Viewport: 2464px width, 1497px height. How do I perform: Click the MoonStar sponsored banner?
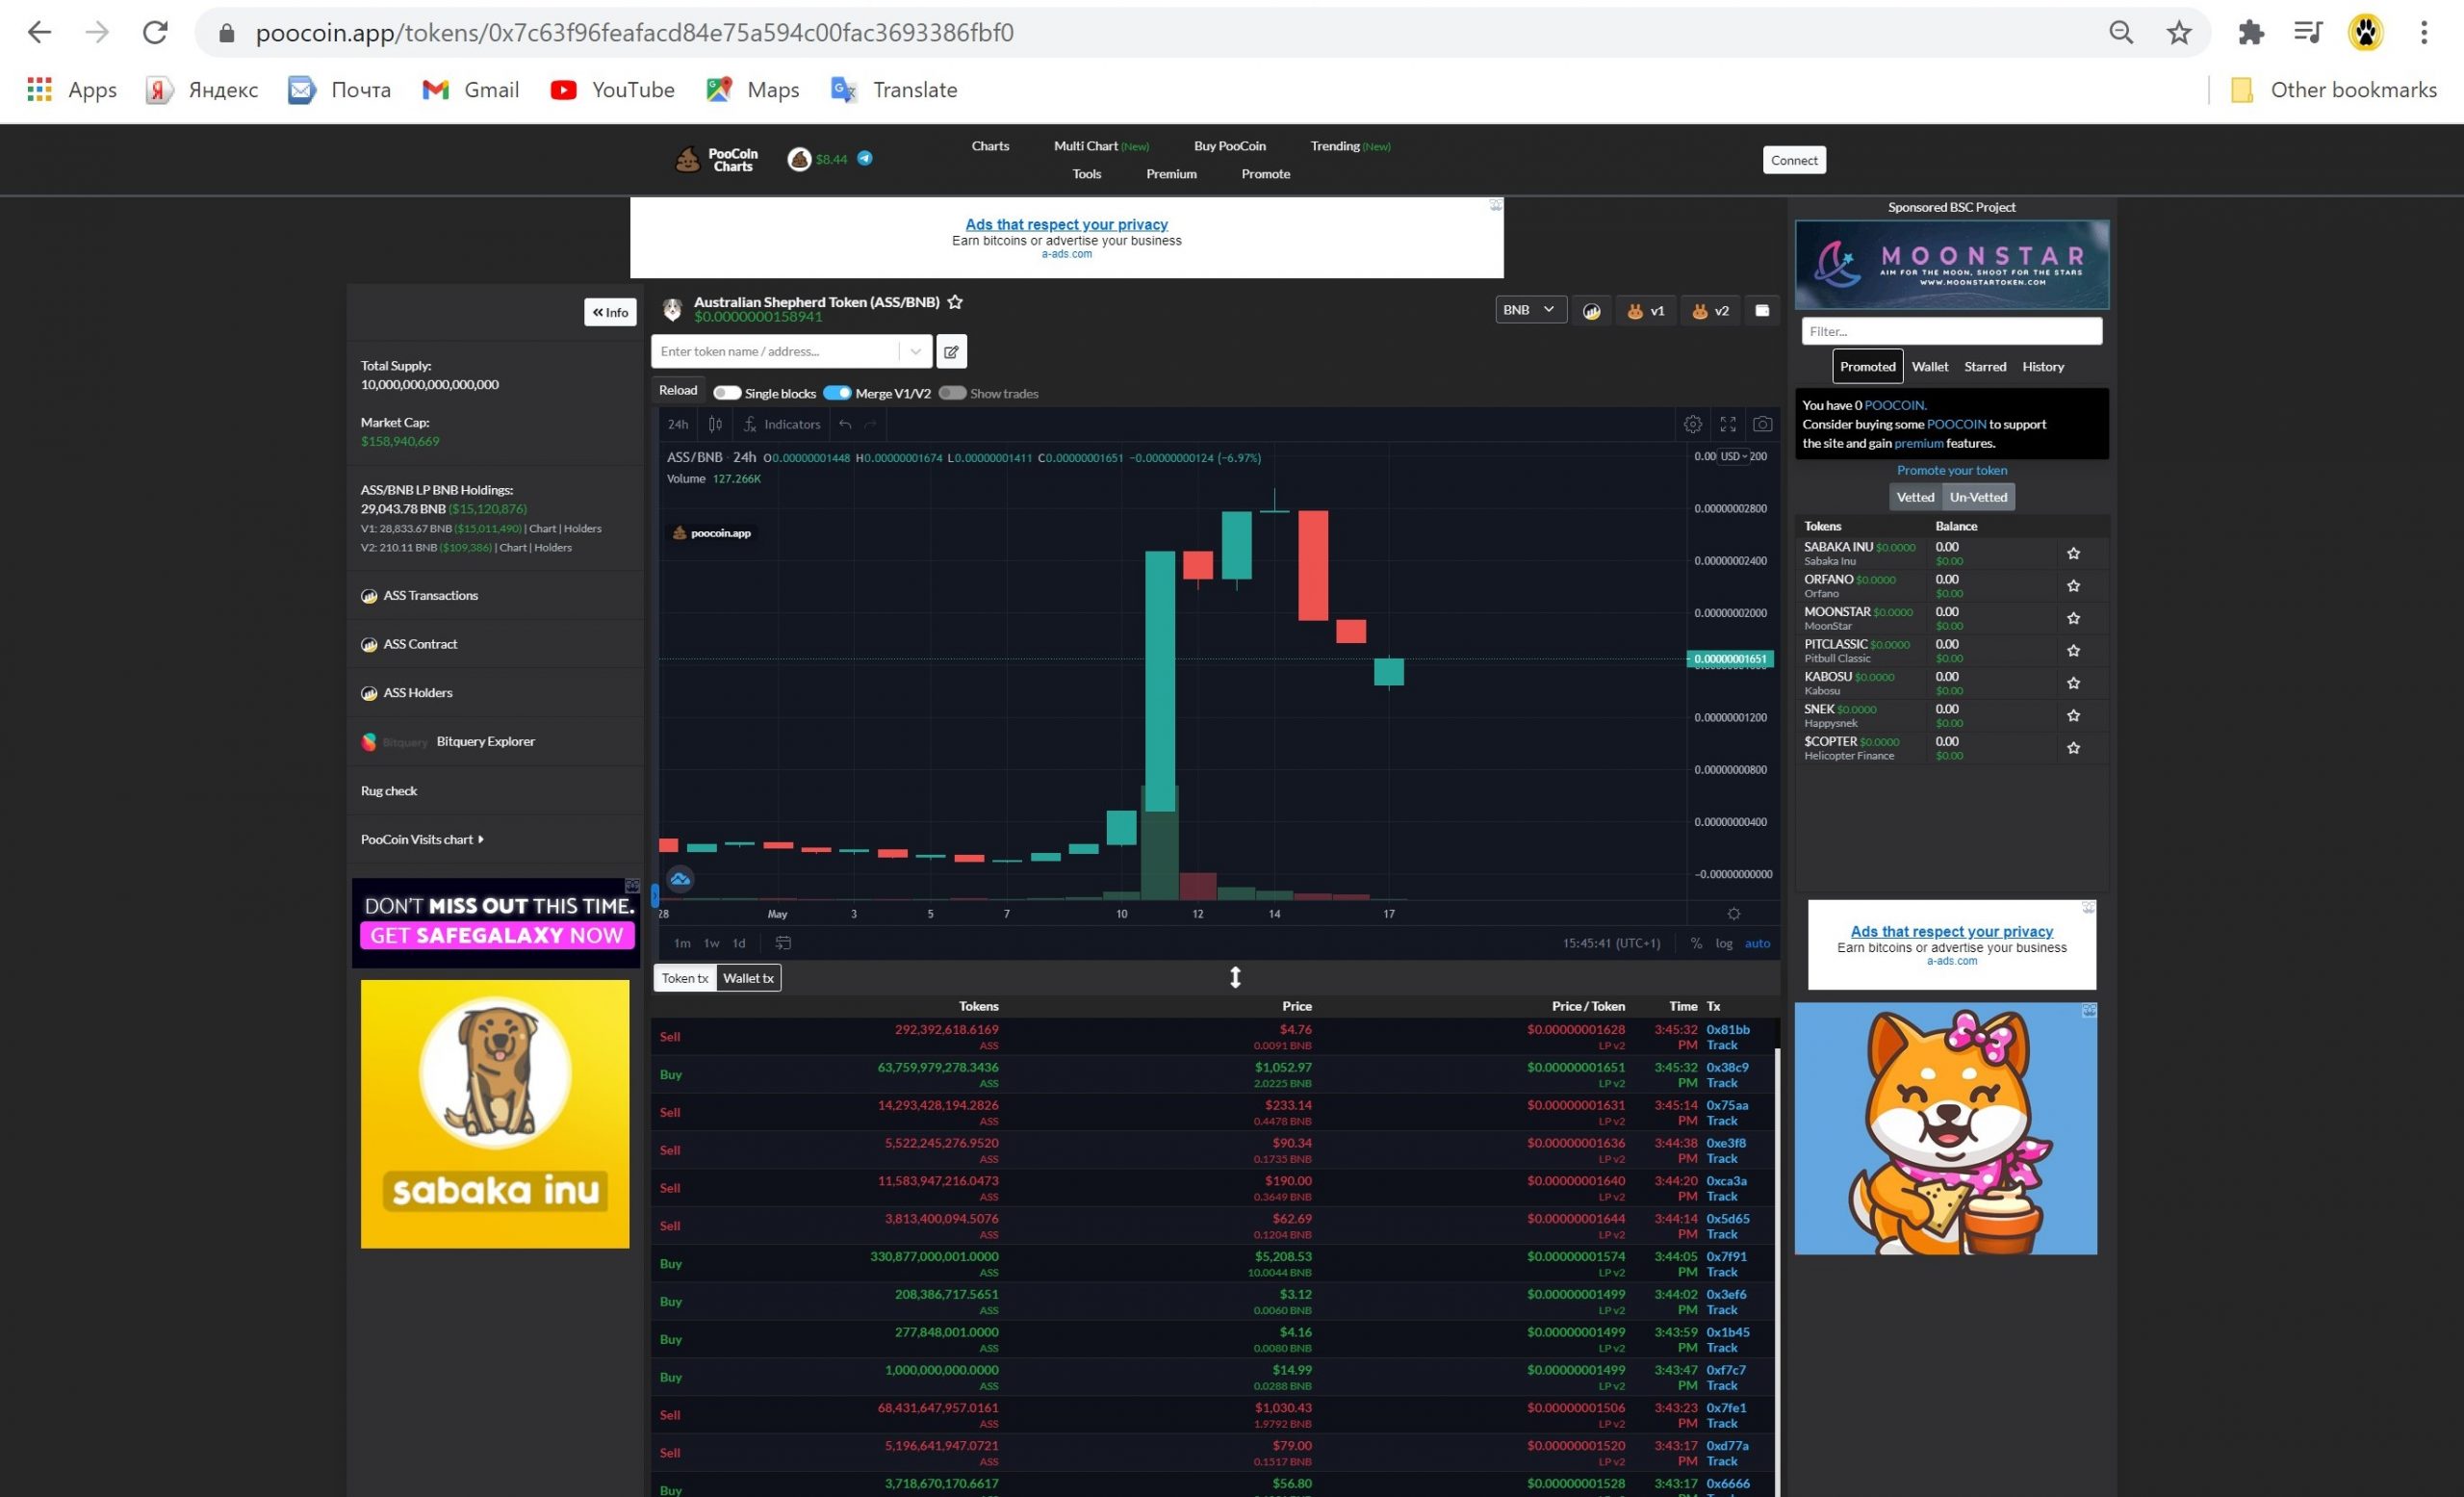[1951, 264]
